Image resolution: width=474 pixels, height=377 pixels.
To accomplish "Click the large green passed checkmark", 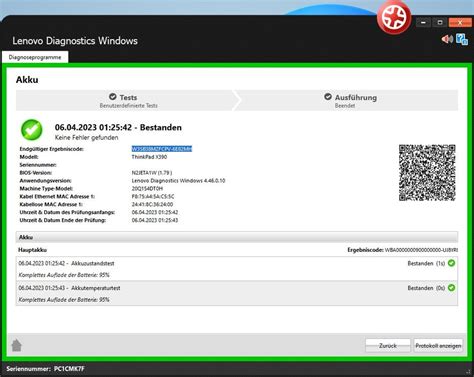I will coord(32,130).
